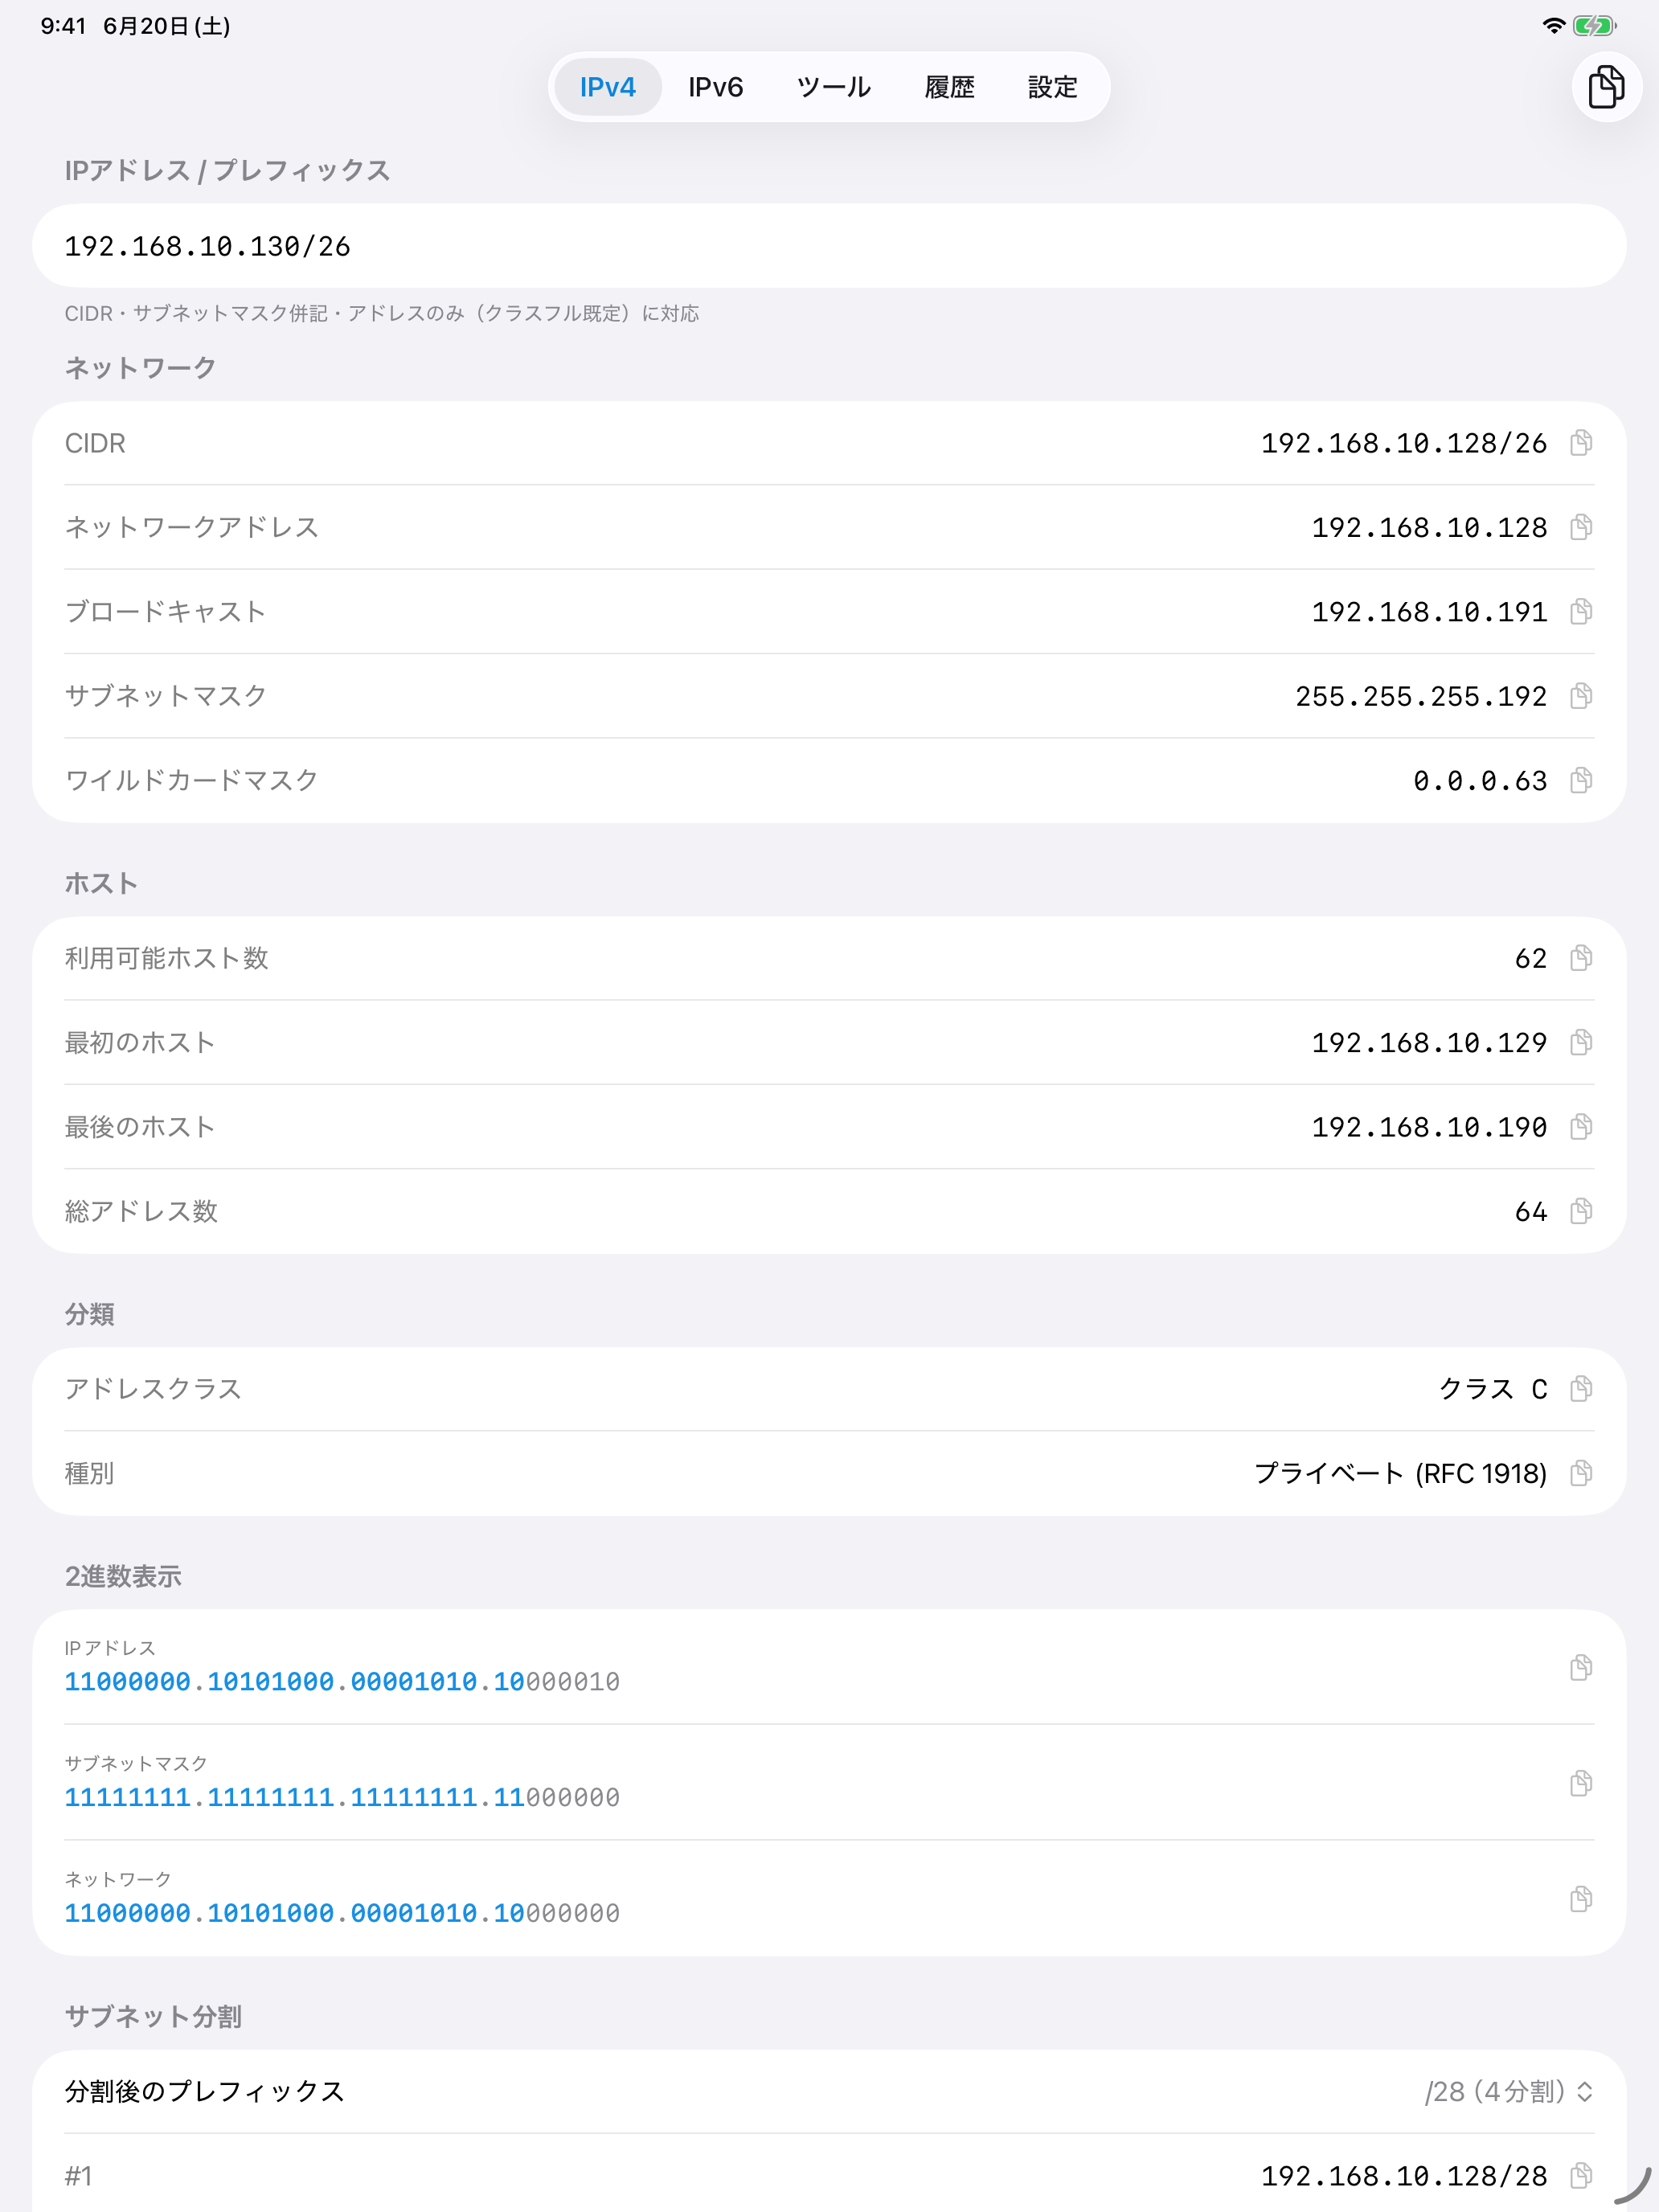Select the binary mask 11111111.11111111.11111111.11000000
This screenshot has width=1659, height=2212.
[x=342, y=1798]
